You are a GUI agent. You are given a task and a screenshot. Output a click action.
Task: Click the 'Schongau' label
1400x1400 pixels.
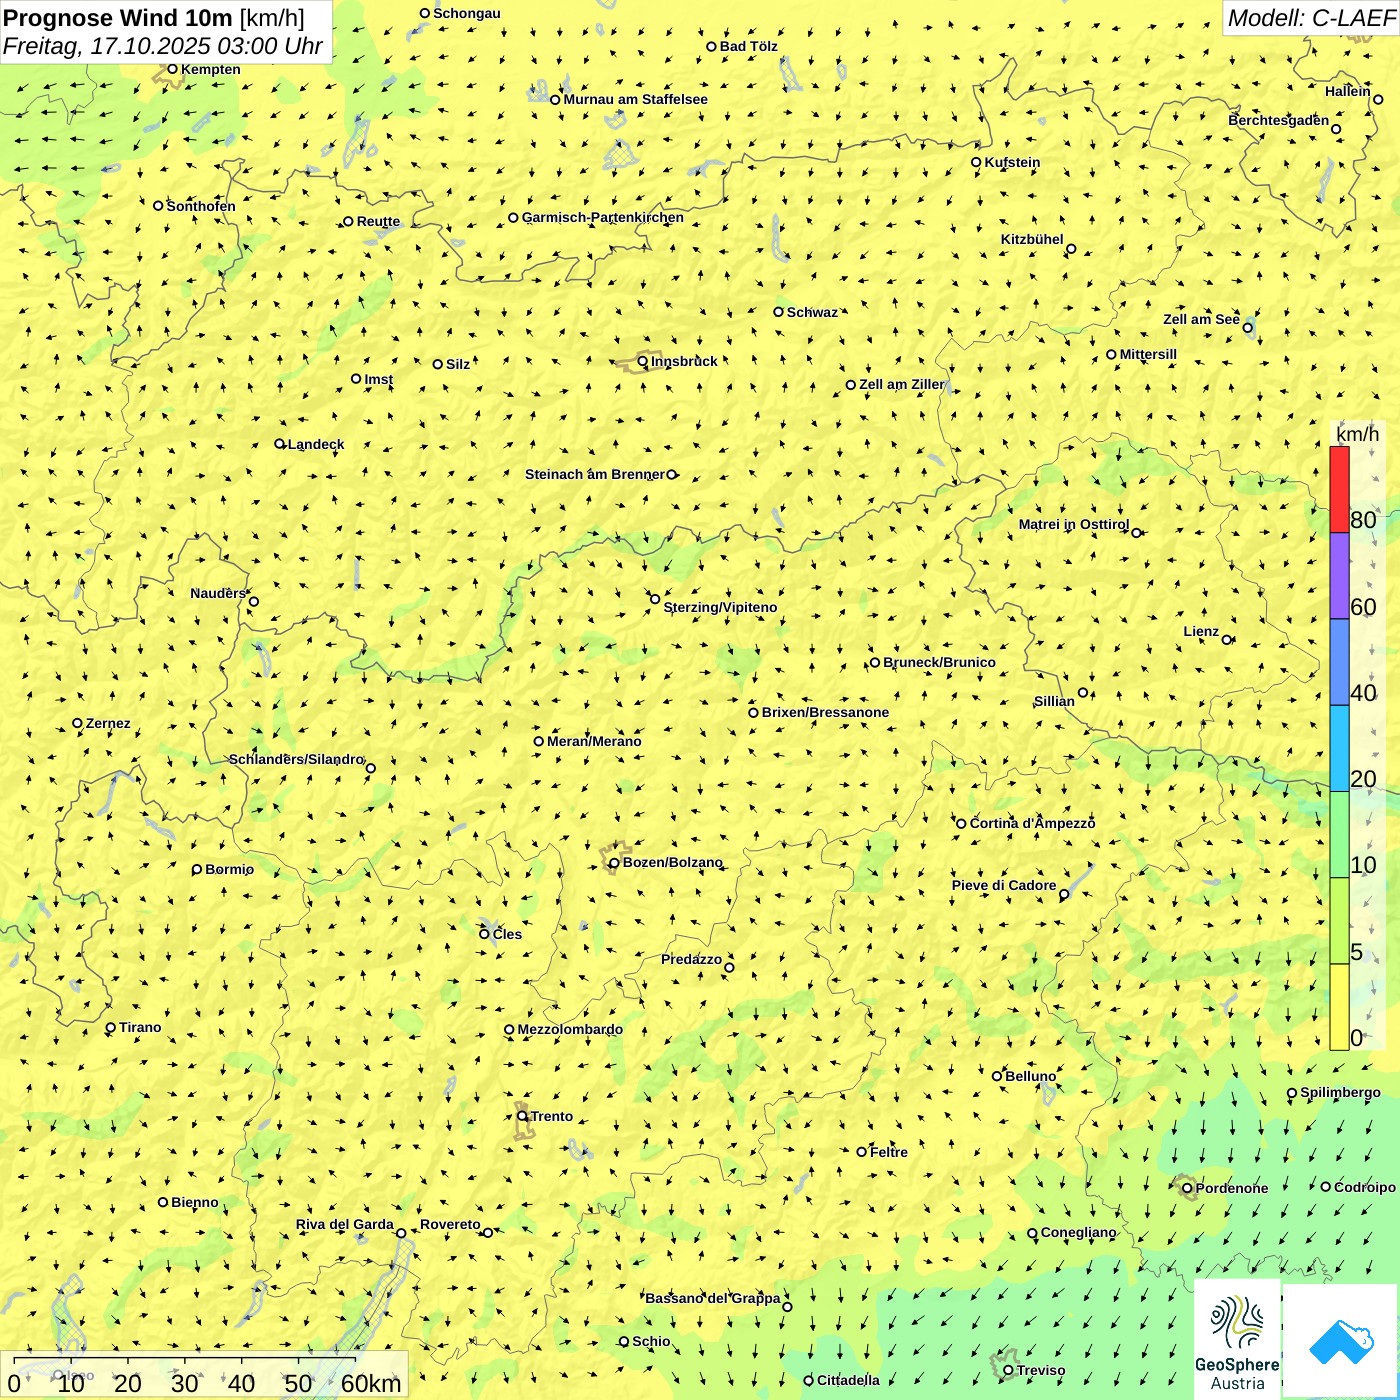point(466,13)
